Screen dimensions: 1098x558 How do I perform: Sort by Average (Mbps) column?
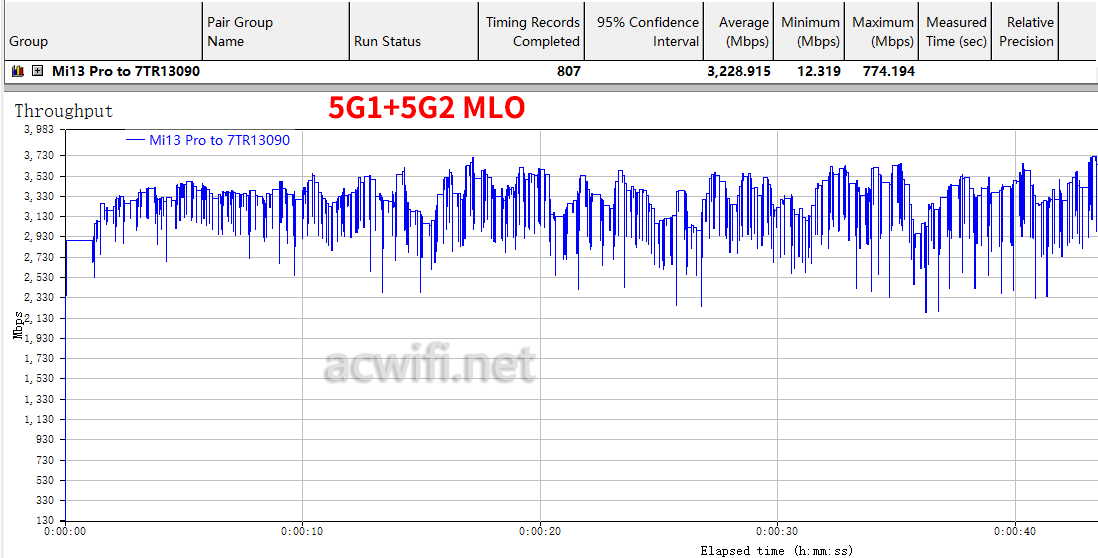[x=739, y=32]
